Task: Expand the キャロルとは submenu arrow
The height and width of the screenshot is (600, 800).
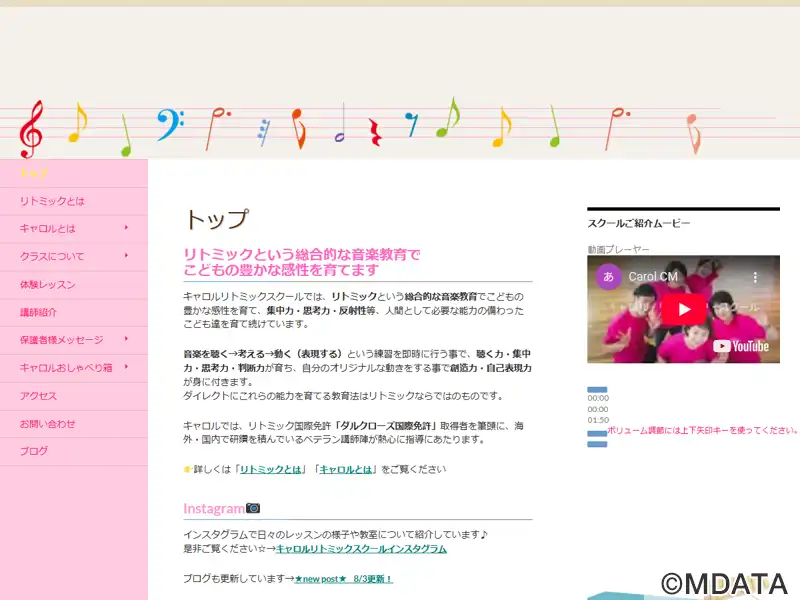Action: pyautogui.click(x=126, y=228)
